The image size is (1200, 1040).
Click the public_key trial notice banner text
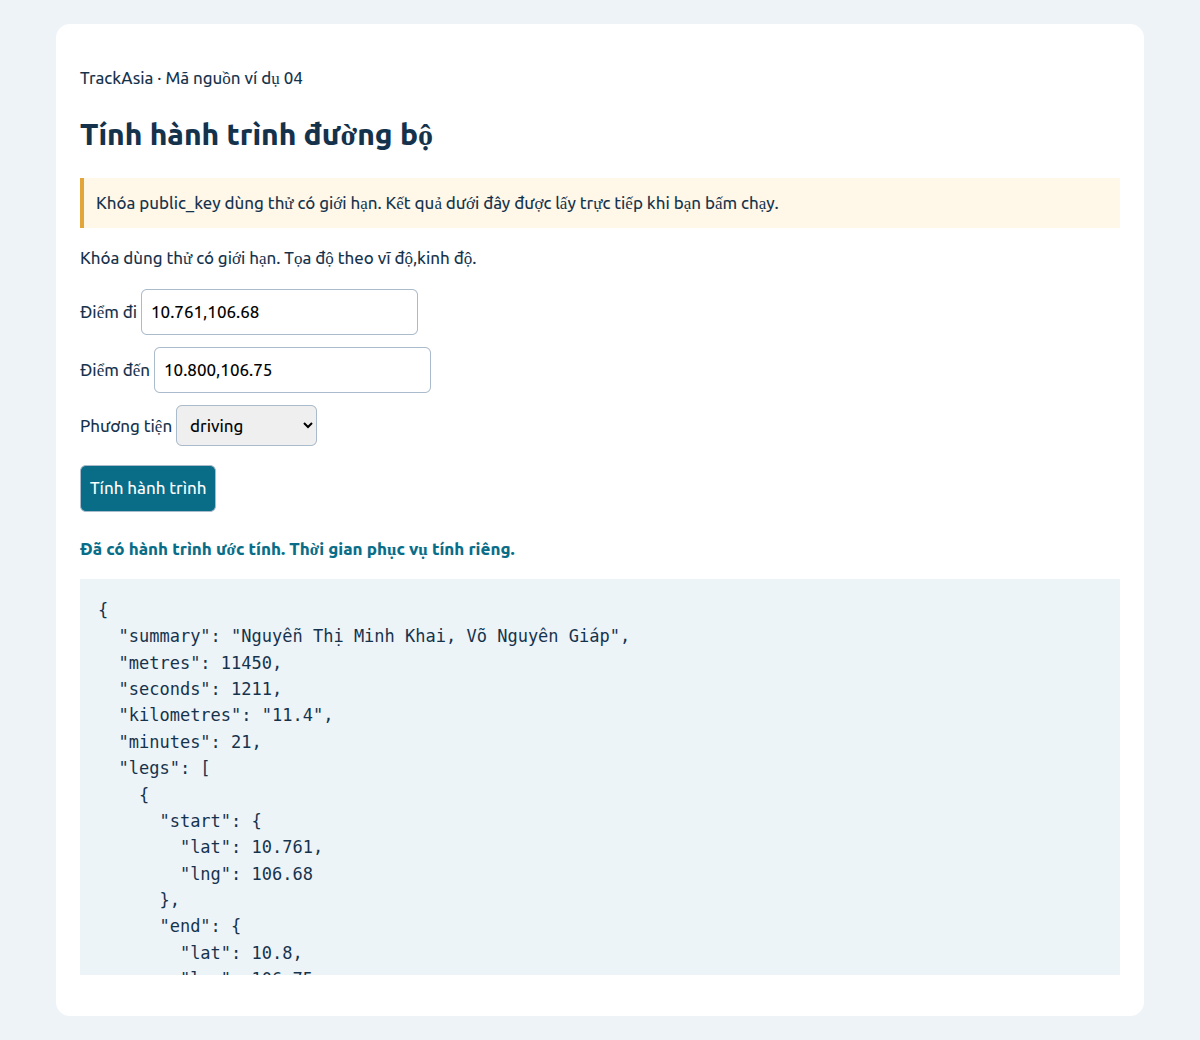437,203
